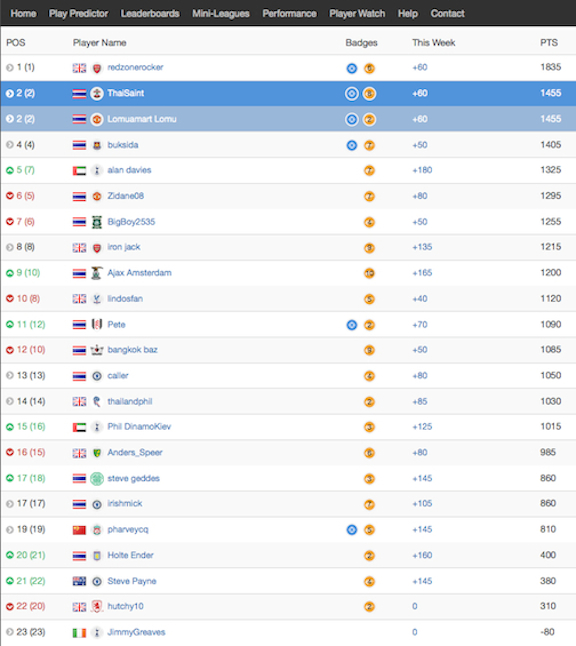Click the +165 weekly score value
The image size is (576, 646).
tap(422, 273)
